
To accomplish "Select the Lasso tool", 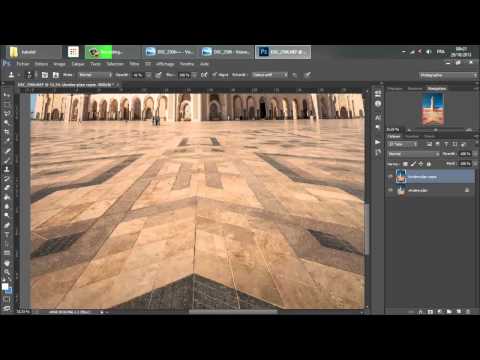I will [7, 114].
